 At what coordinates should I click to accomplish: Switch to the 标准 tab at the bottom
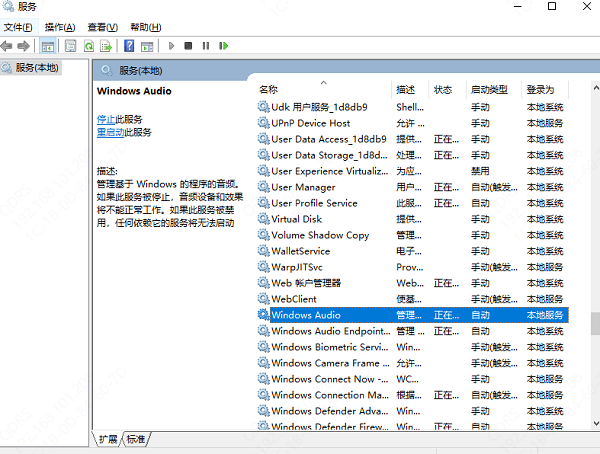pyautogui.click(x=136, y=439)
